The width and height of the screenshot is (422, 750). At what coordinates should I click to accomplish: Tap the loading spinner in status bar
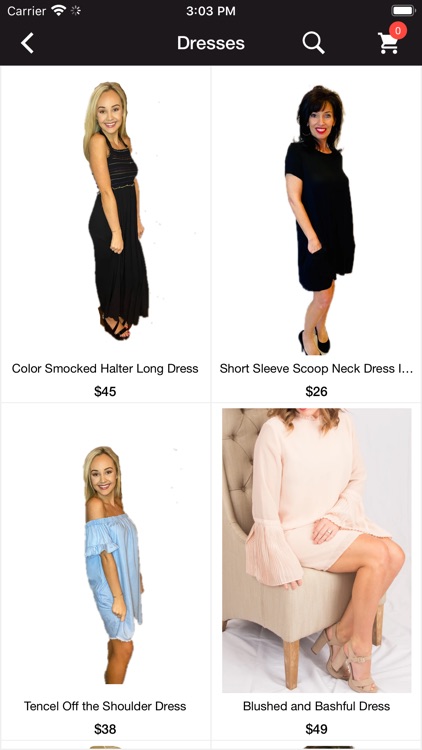[76, 10]
